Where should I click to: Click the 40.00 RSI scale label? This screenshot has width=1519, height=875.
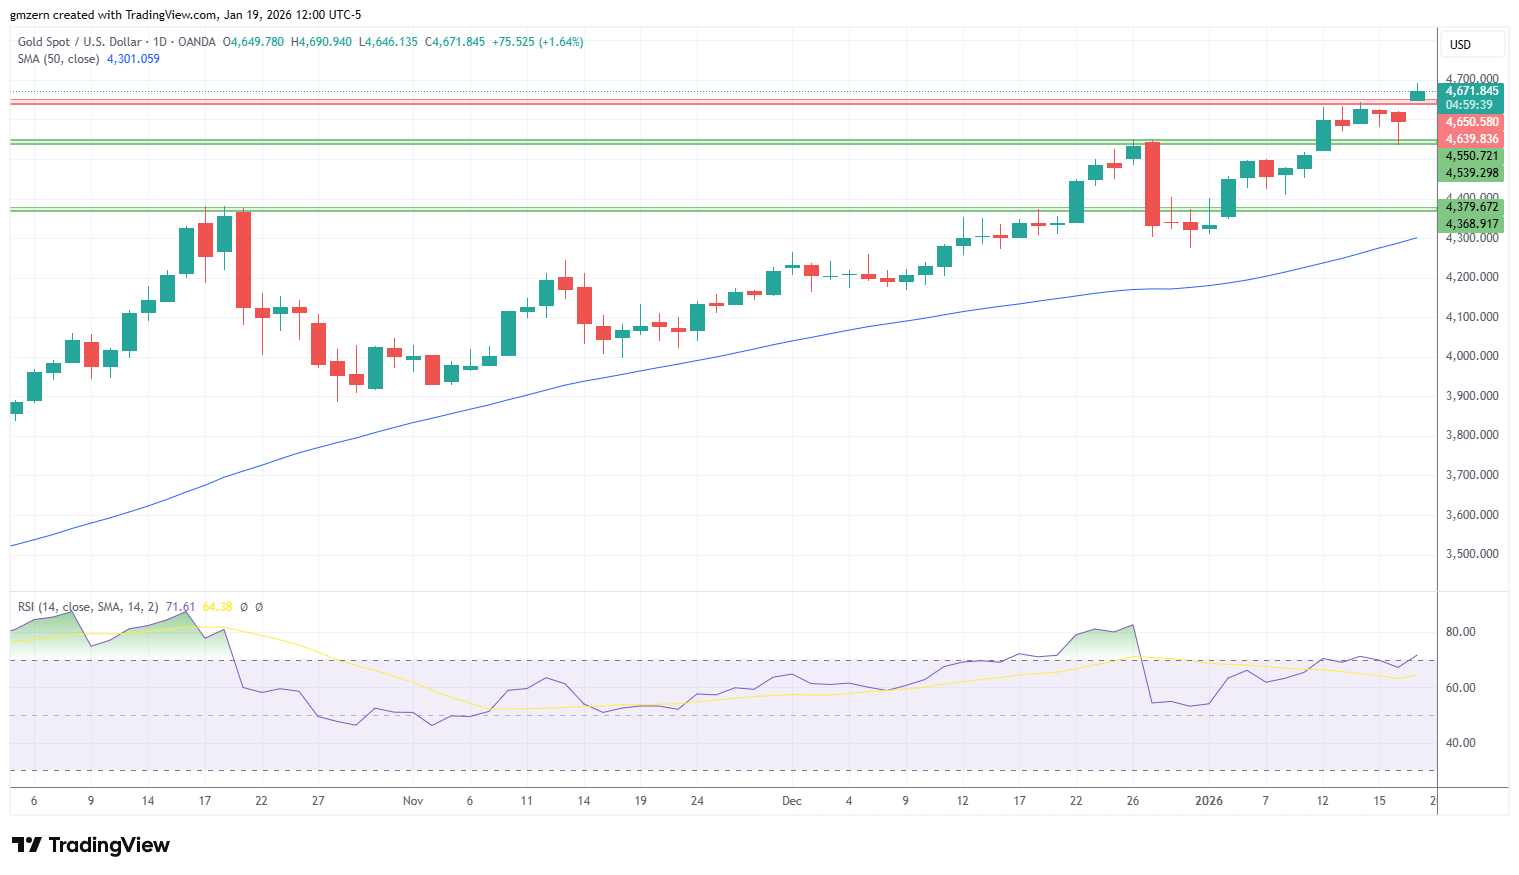coord(1461,743)
